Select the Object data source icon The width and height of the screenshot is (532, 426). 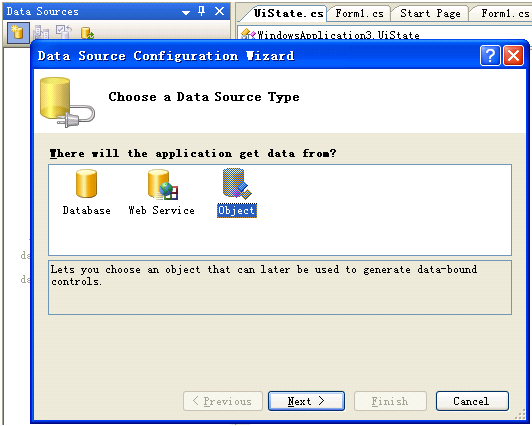(237, 183)
